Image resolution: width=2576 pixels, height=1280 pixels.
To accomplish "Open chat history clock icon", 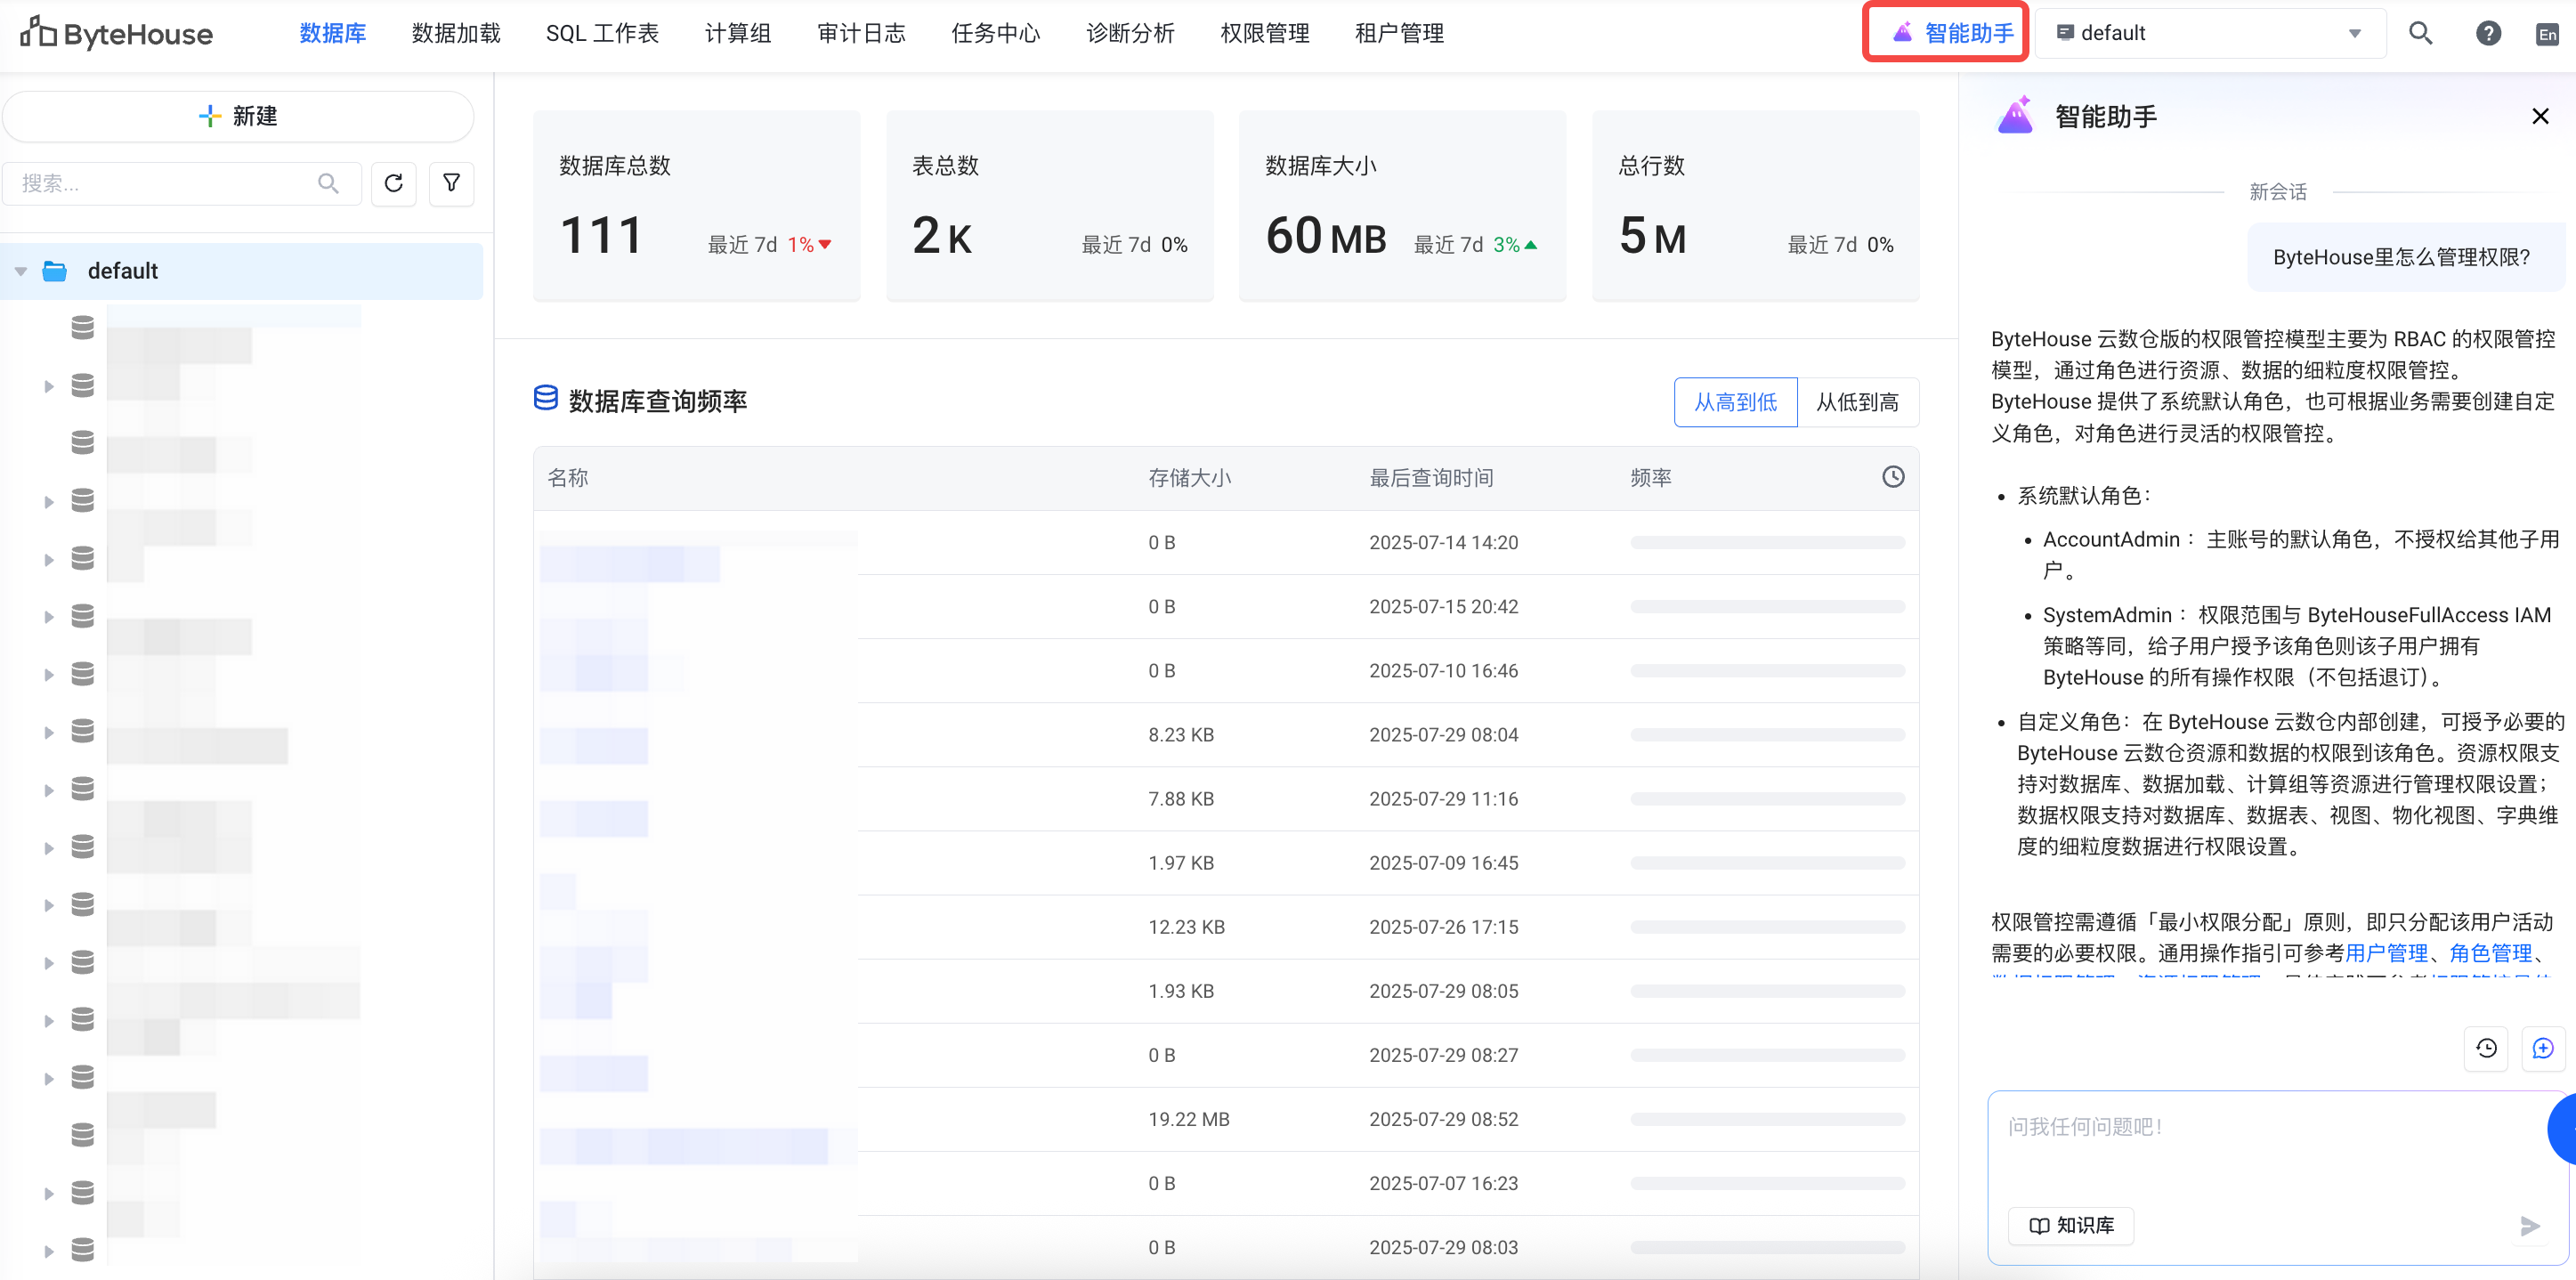I will pos(2486,1048).
